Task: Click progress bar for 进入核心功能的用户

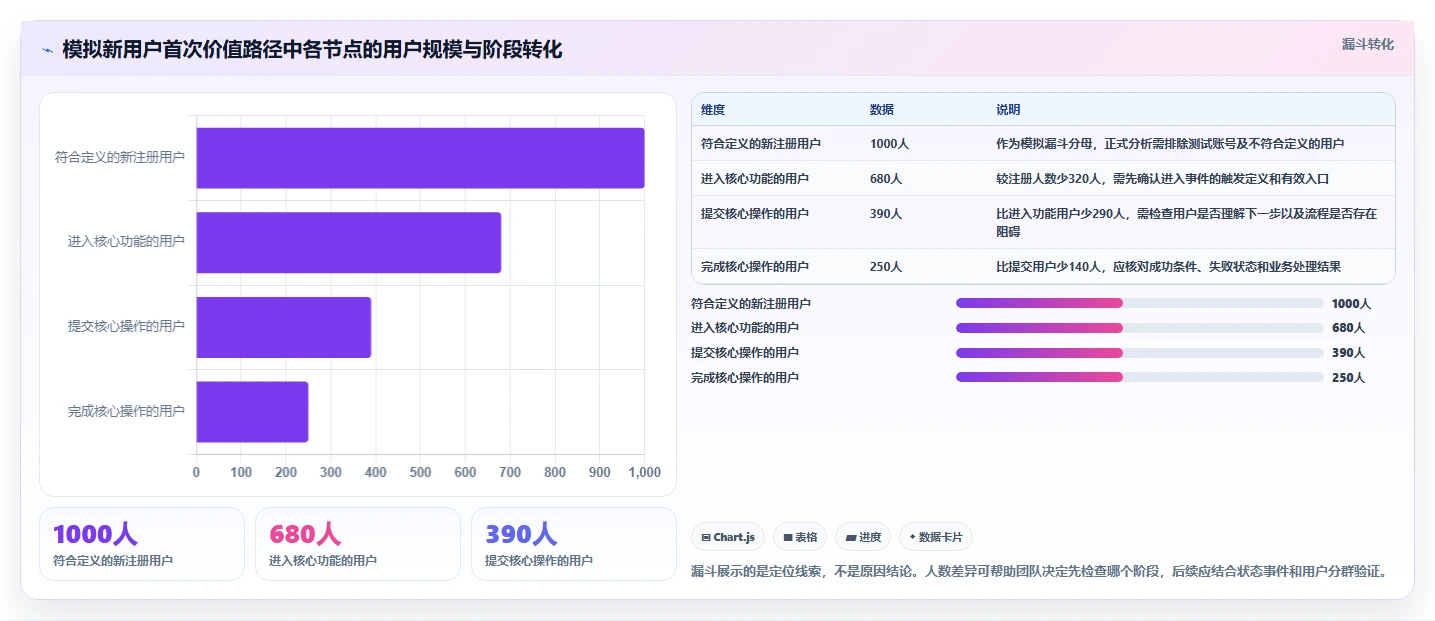Action: point(1140,328)
